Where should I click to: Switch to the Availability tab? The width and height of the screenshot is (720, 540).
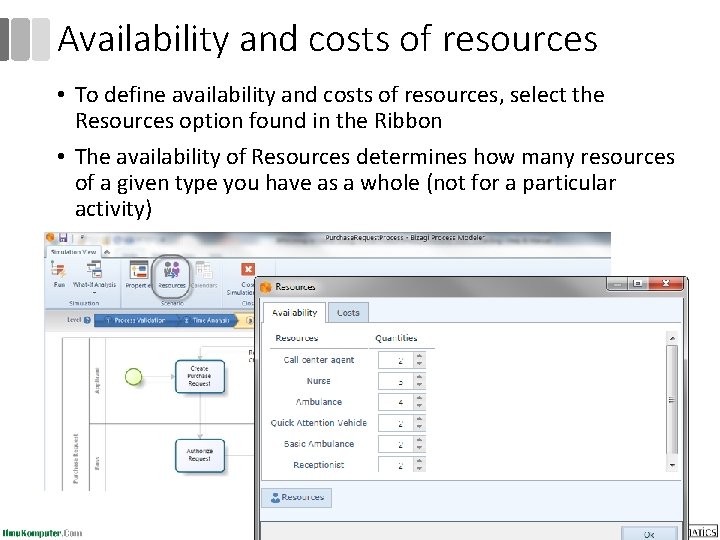tap(294, 313)
